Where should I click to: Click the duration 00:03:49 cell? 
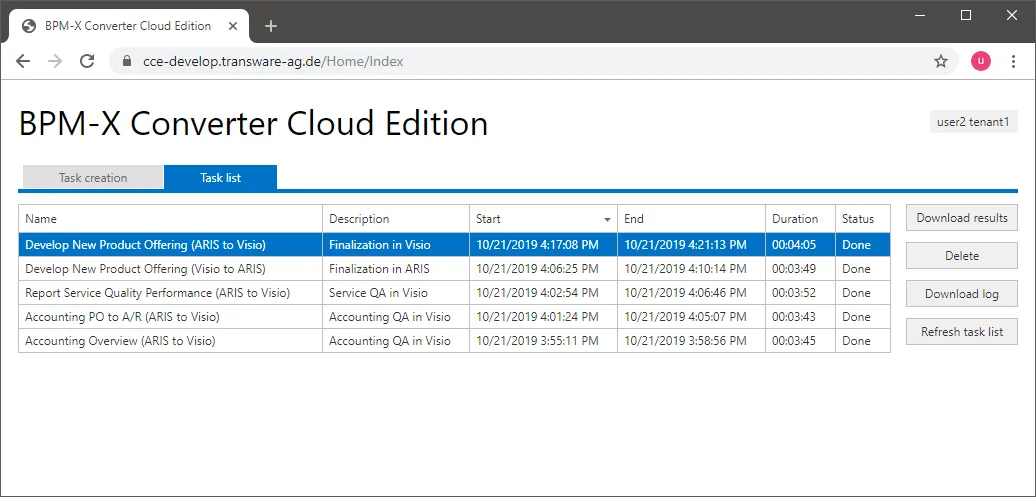tap(800, 269)
